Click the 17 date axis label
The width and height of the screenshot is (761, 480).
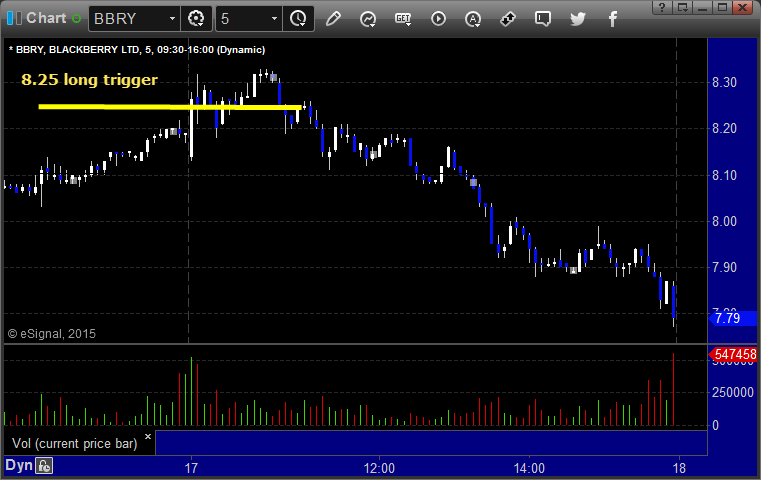pyautogui.click(x=191, y=468)
